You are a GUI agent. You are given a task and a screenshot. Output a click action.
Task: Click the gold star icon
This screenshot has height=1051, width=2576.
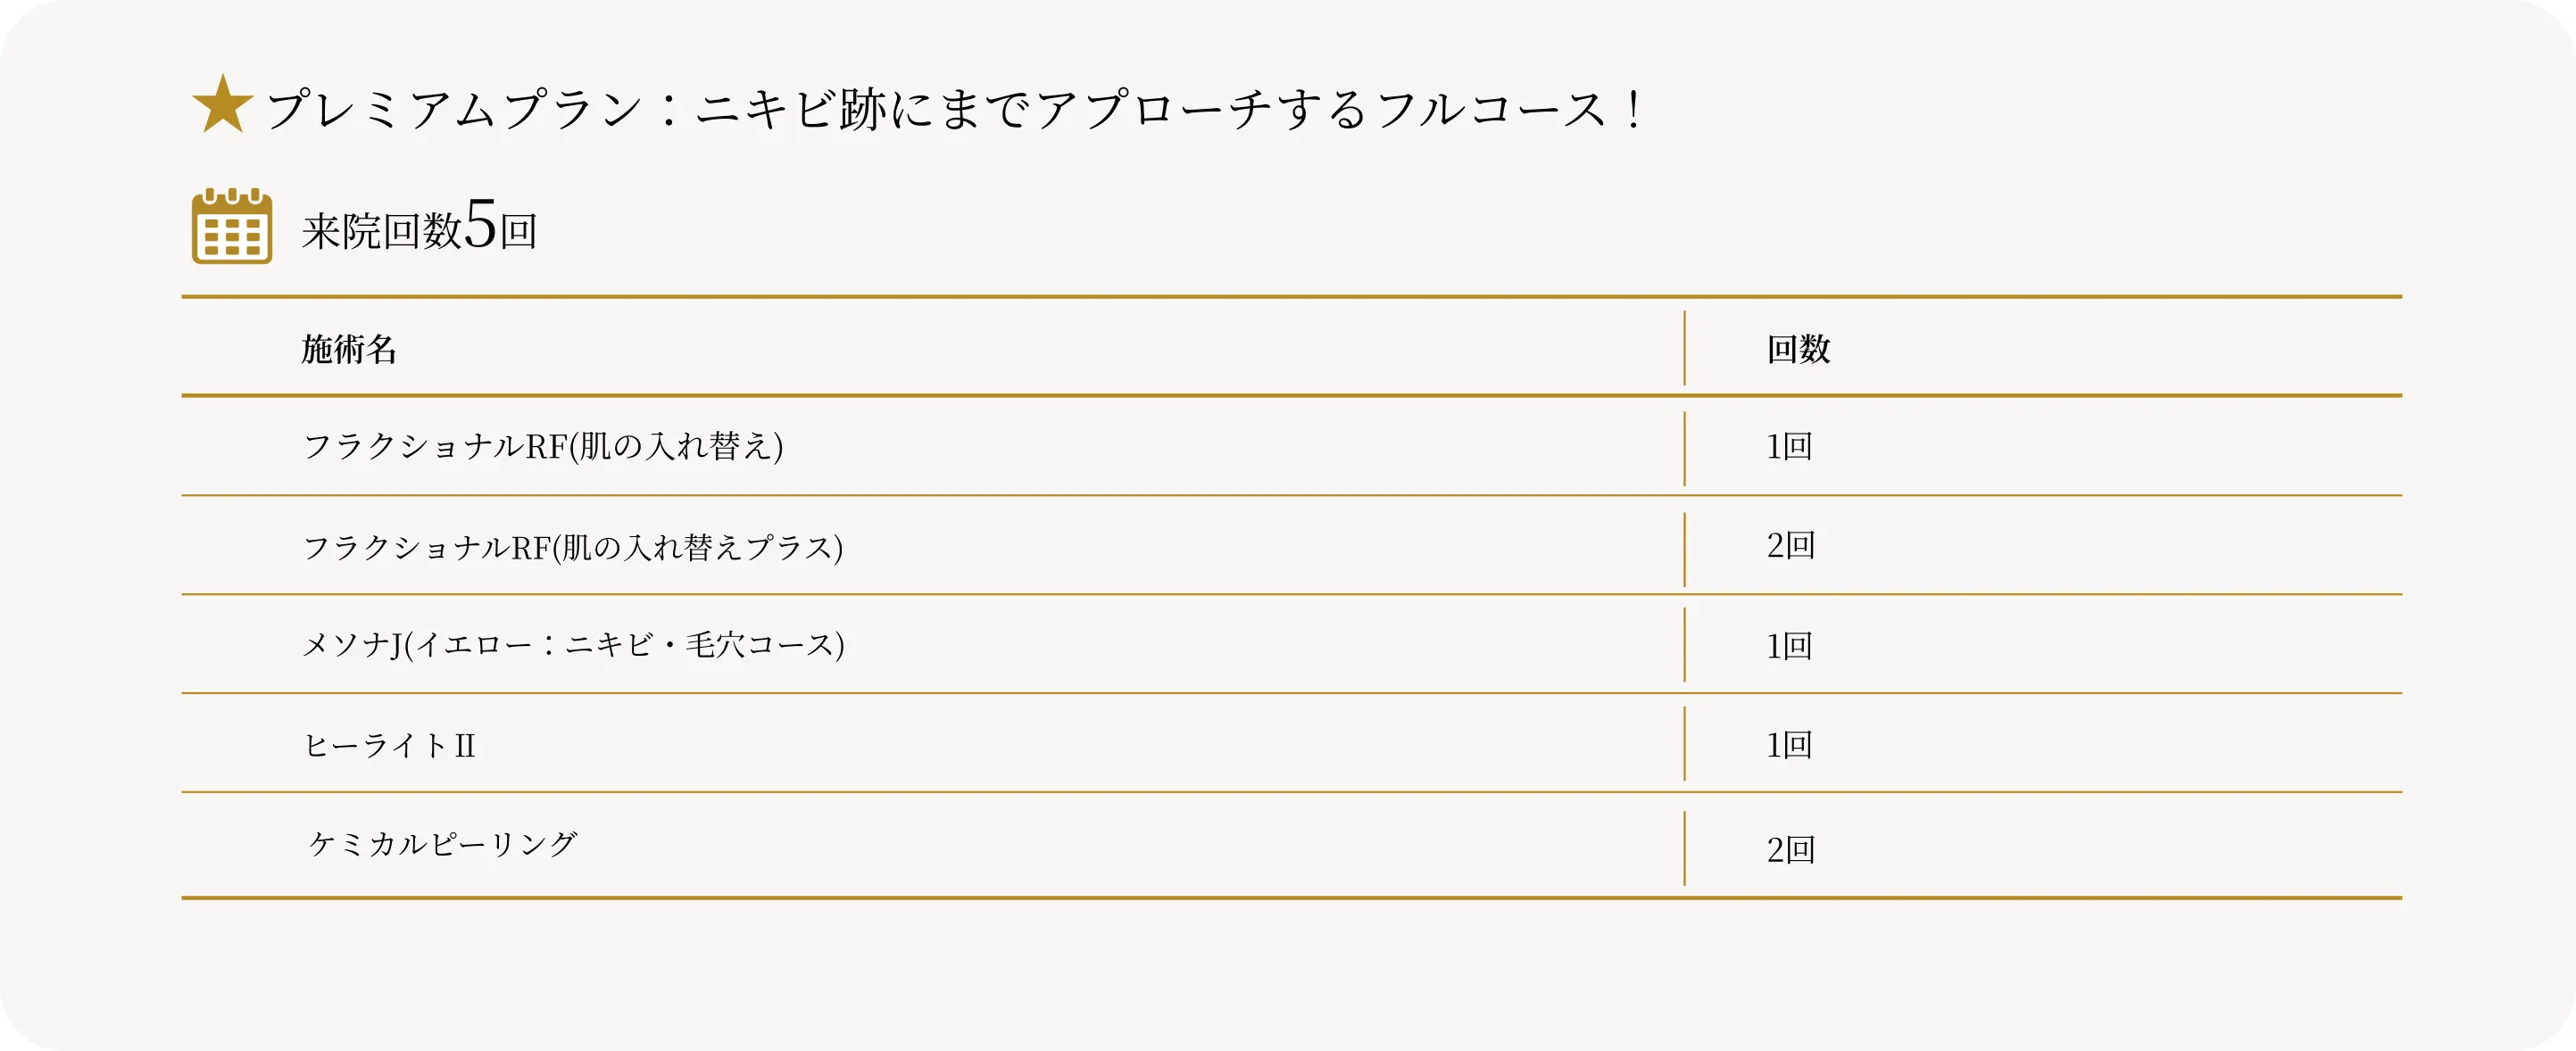pos(222,105)
